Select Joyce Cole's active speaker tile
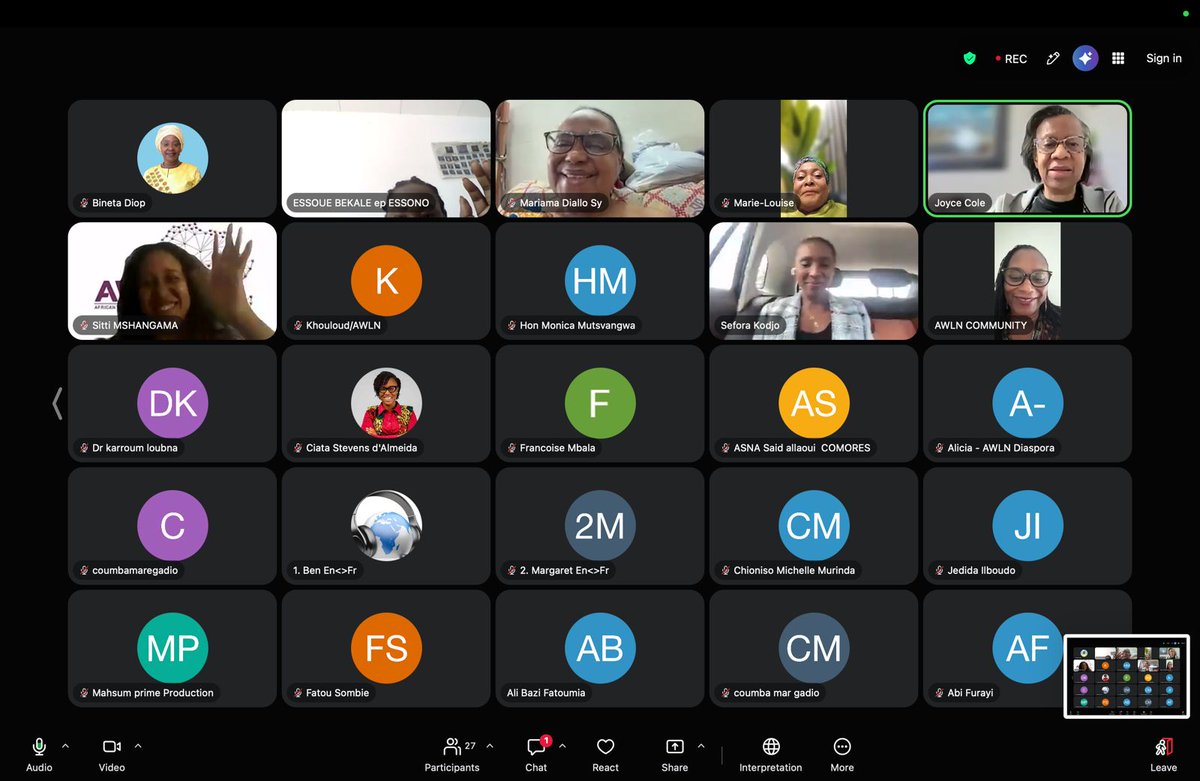 coord(1028,158)
